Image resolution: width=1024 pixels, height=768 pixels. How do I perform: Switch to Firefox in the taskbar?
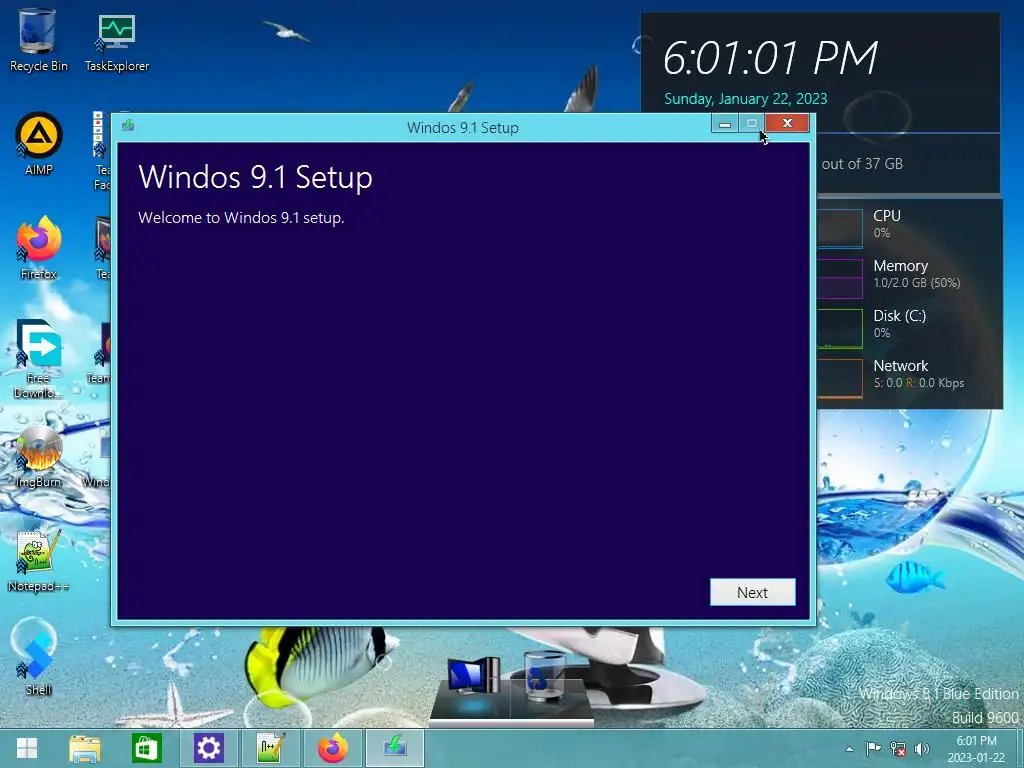point(332,748)
